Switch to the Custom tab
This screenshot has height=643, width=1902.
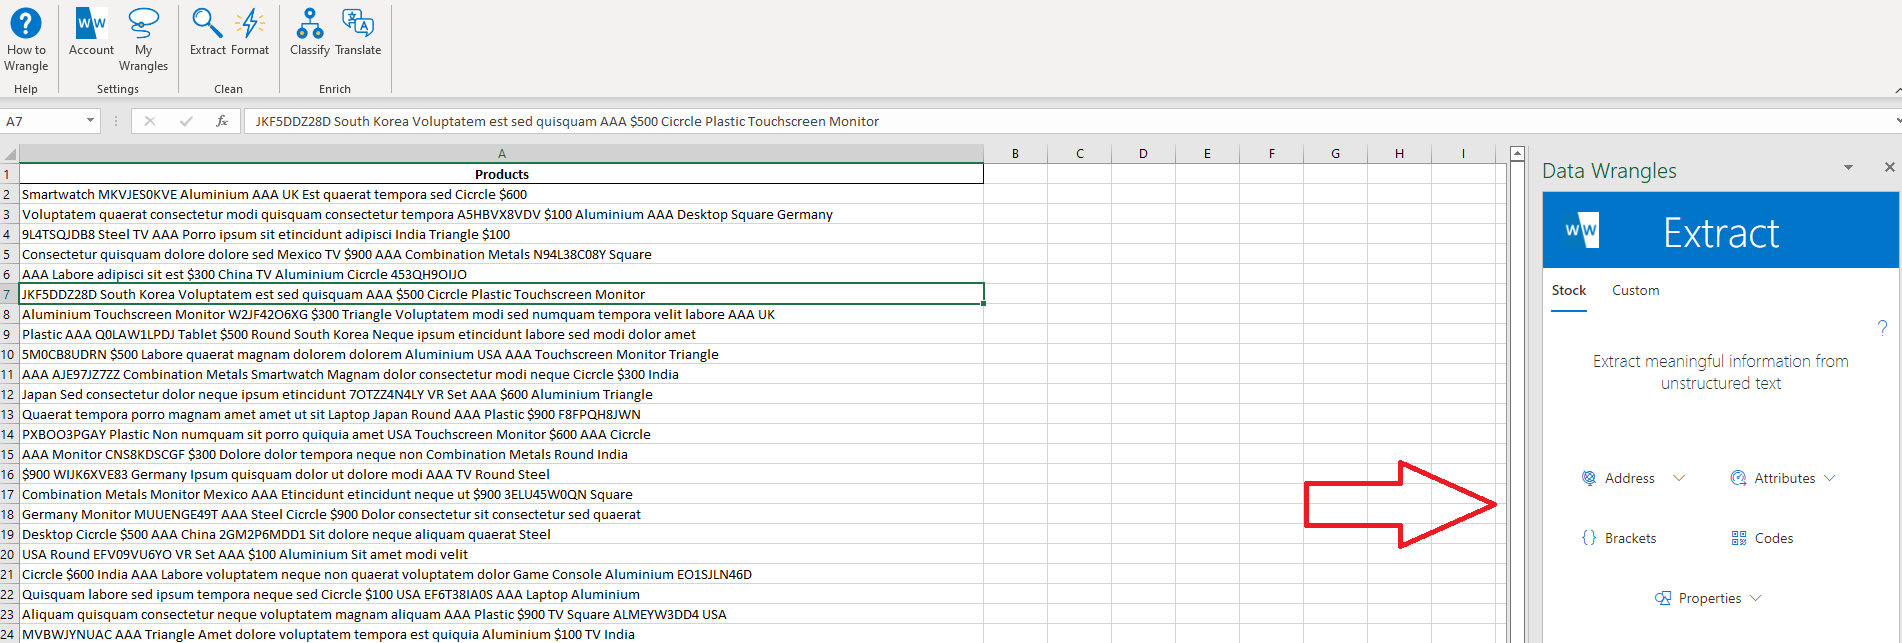pos(1635,291)
